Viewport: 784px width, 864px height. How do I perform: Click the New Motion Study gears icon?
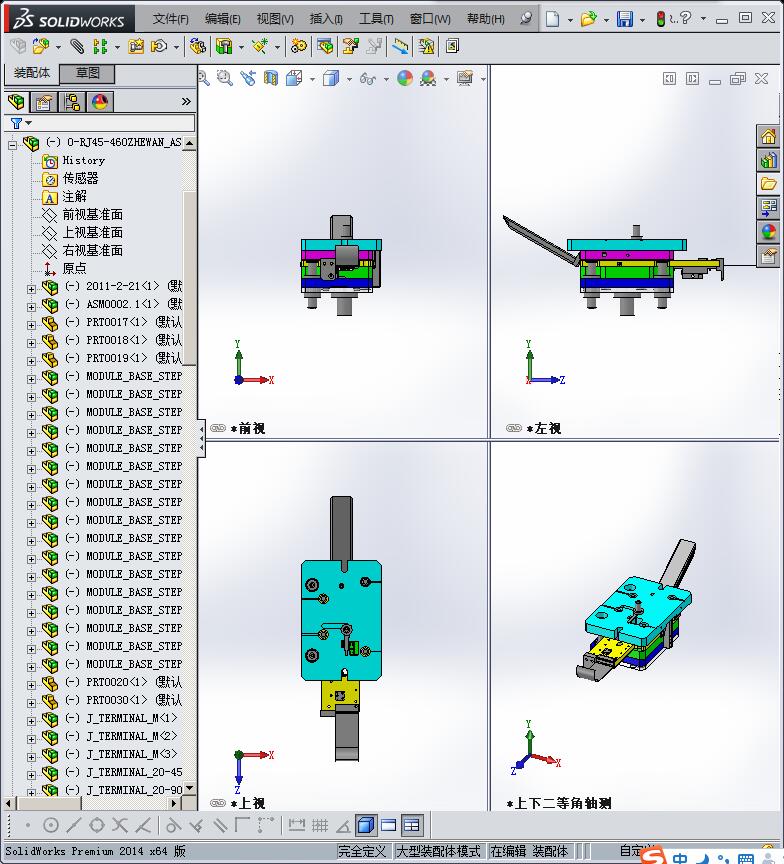pos(299,46)
